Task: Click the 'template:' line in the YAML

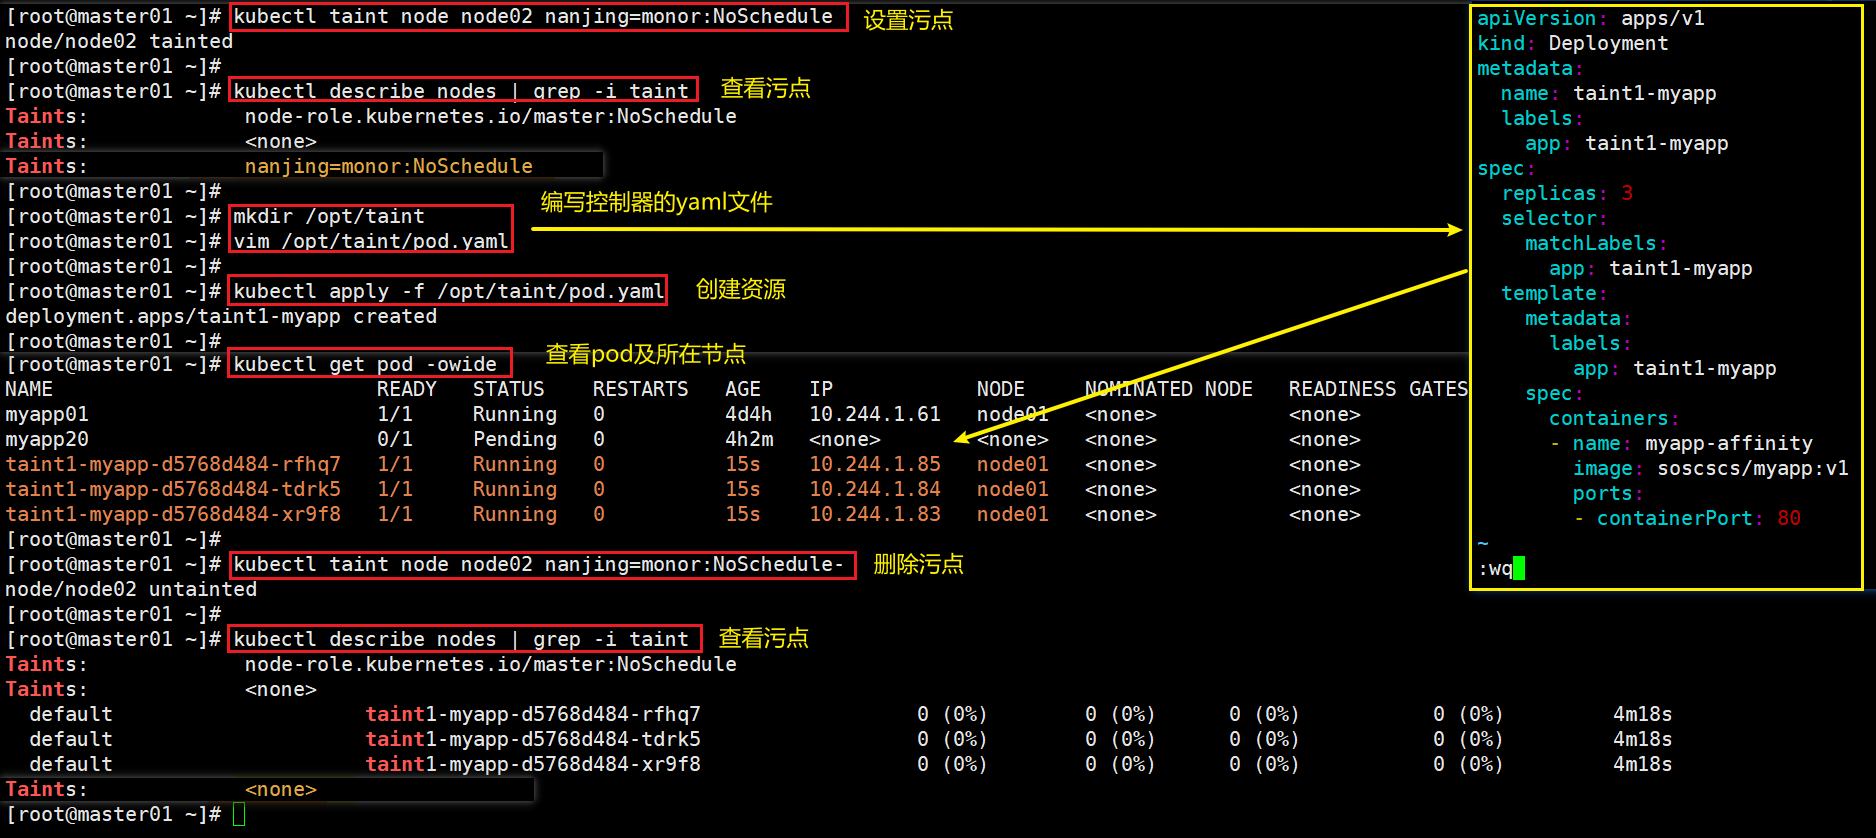Action: point(1555,293)
